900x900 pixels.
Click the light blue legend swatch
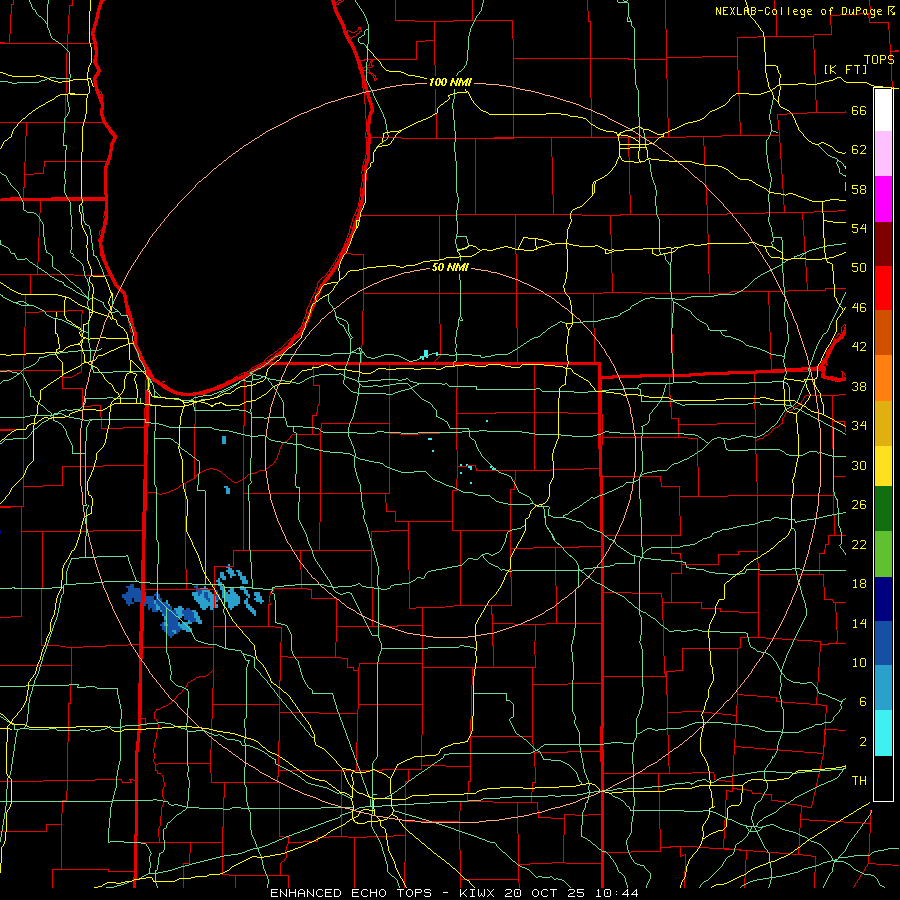click(883, 688)
